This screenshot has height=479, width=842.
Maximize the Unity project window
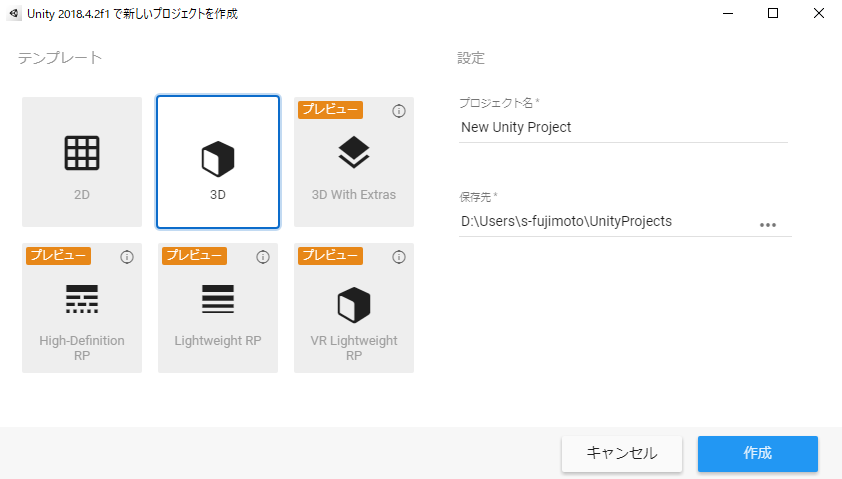pyautogui.click(x=773, y=13)
